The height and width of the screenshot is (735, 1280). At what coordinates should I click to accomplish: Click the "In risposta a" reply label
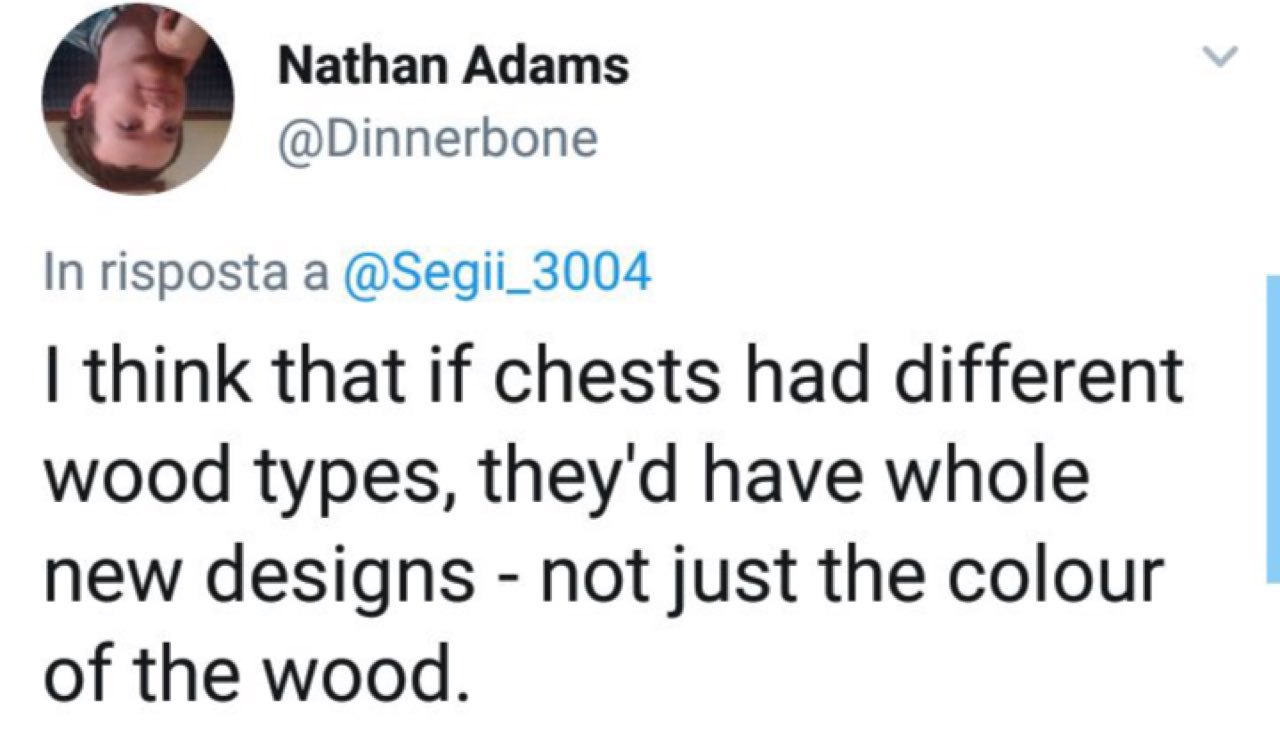pos(186,272)
